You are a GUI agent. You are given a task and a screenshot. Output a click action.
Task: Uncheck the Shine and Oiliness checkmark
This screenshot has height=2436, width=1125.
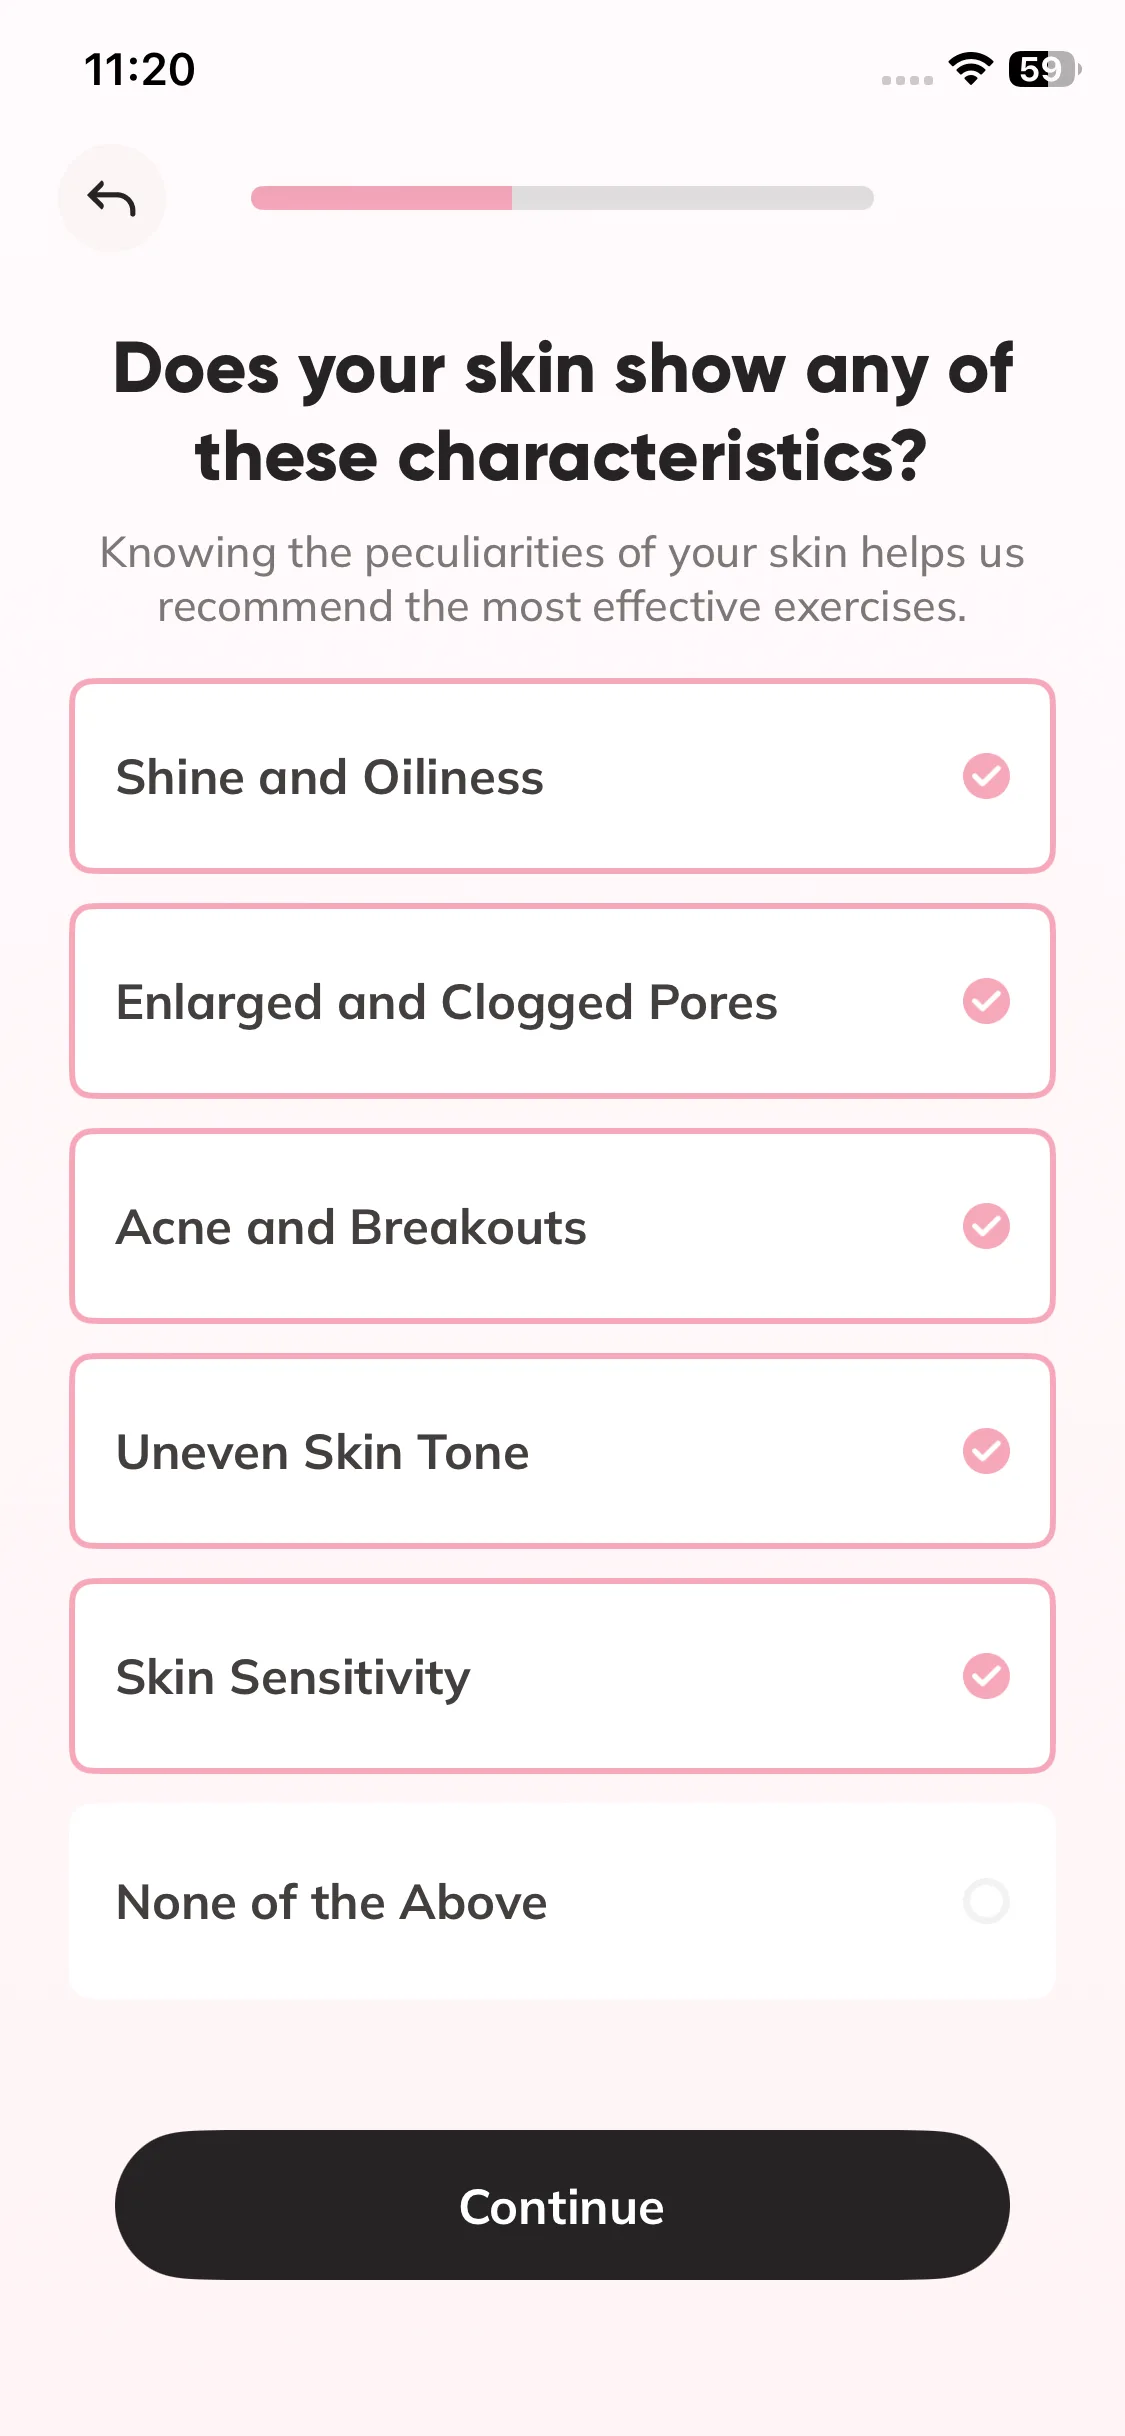pyautogui.click(x=986, y=776)
